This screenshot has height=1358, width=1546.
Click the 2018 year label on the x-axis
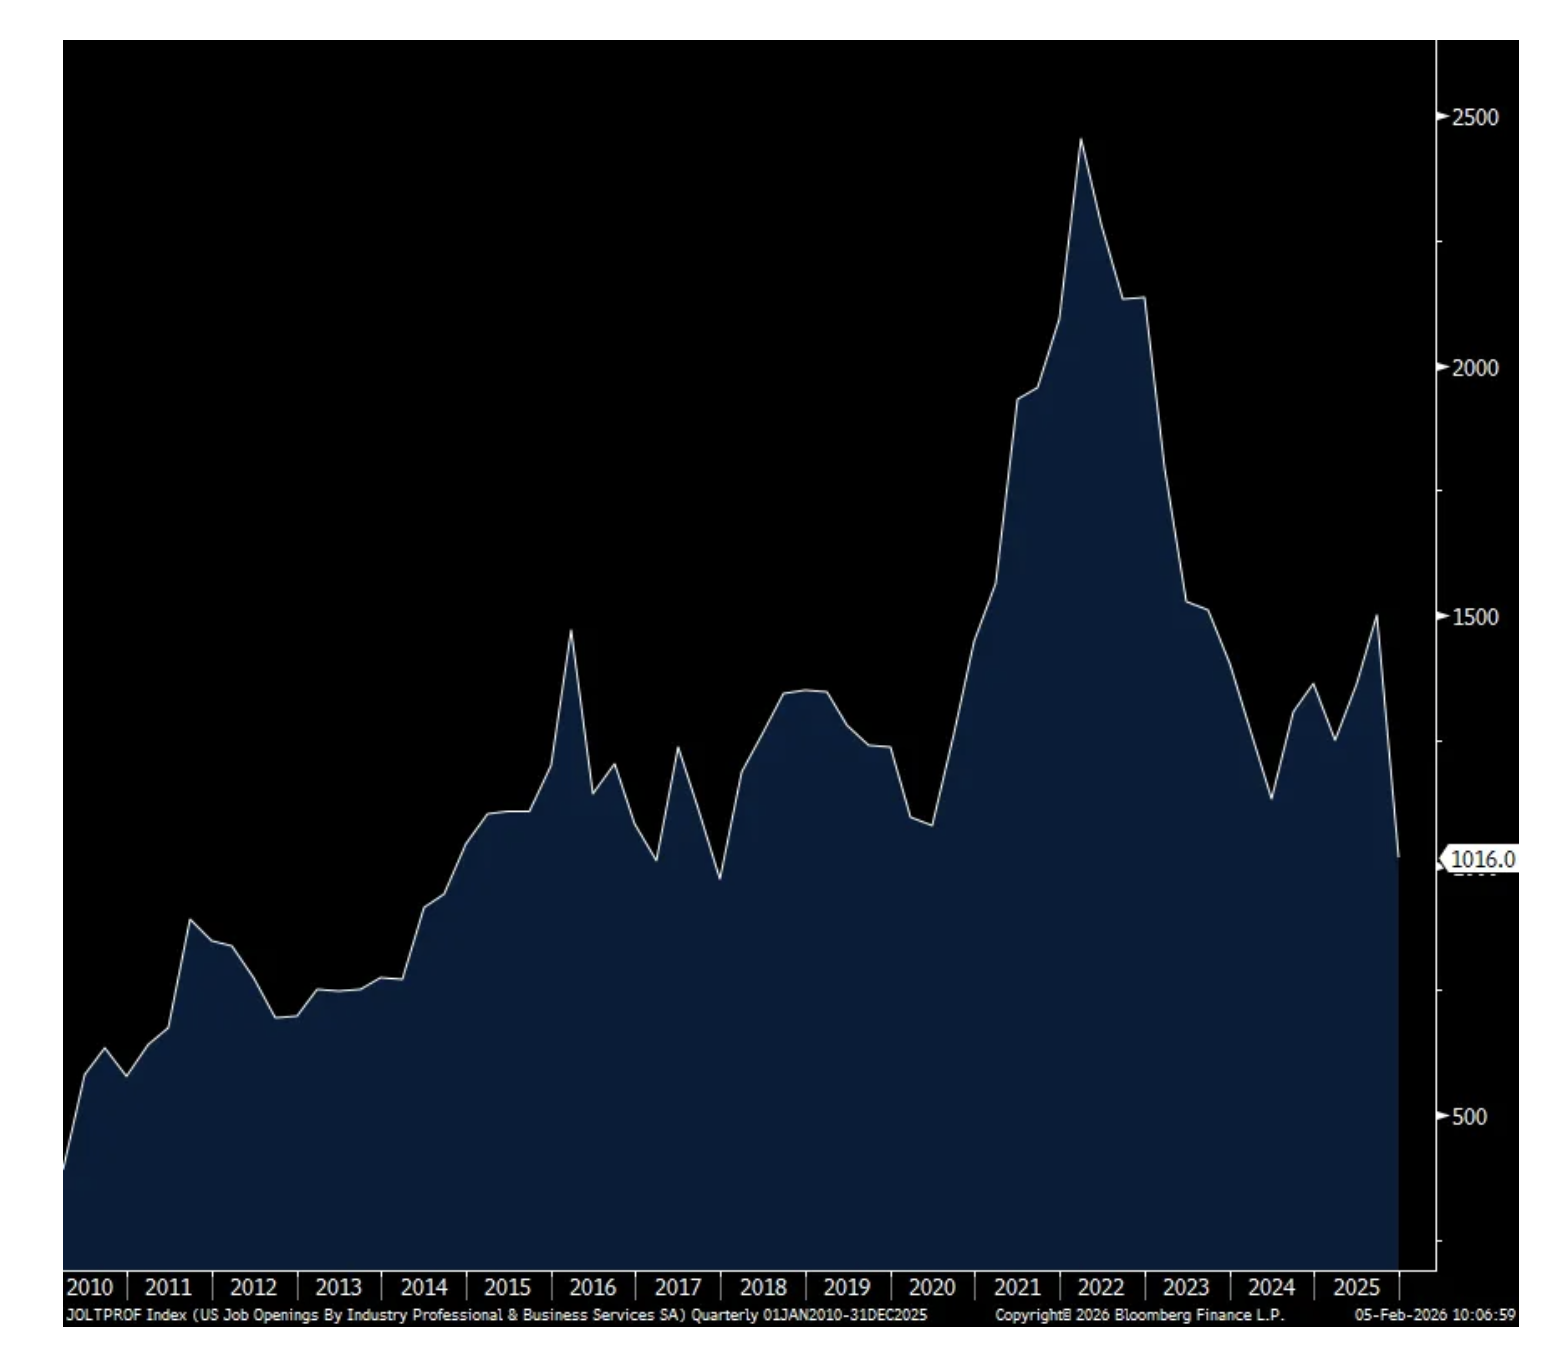pos(762,1287)
